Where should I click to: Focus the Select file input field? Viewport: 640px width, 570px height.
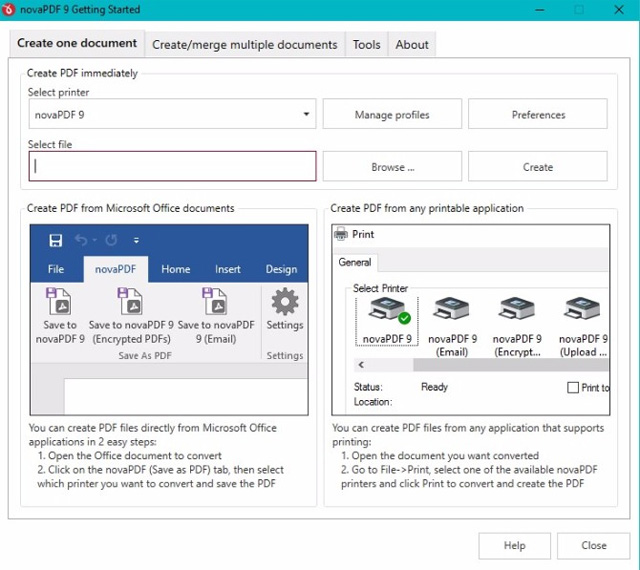[x=172, y=167]
